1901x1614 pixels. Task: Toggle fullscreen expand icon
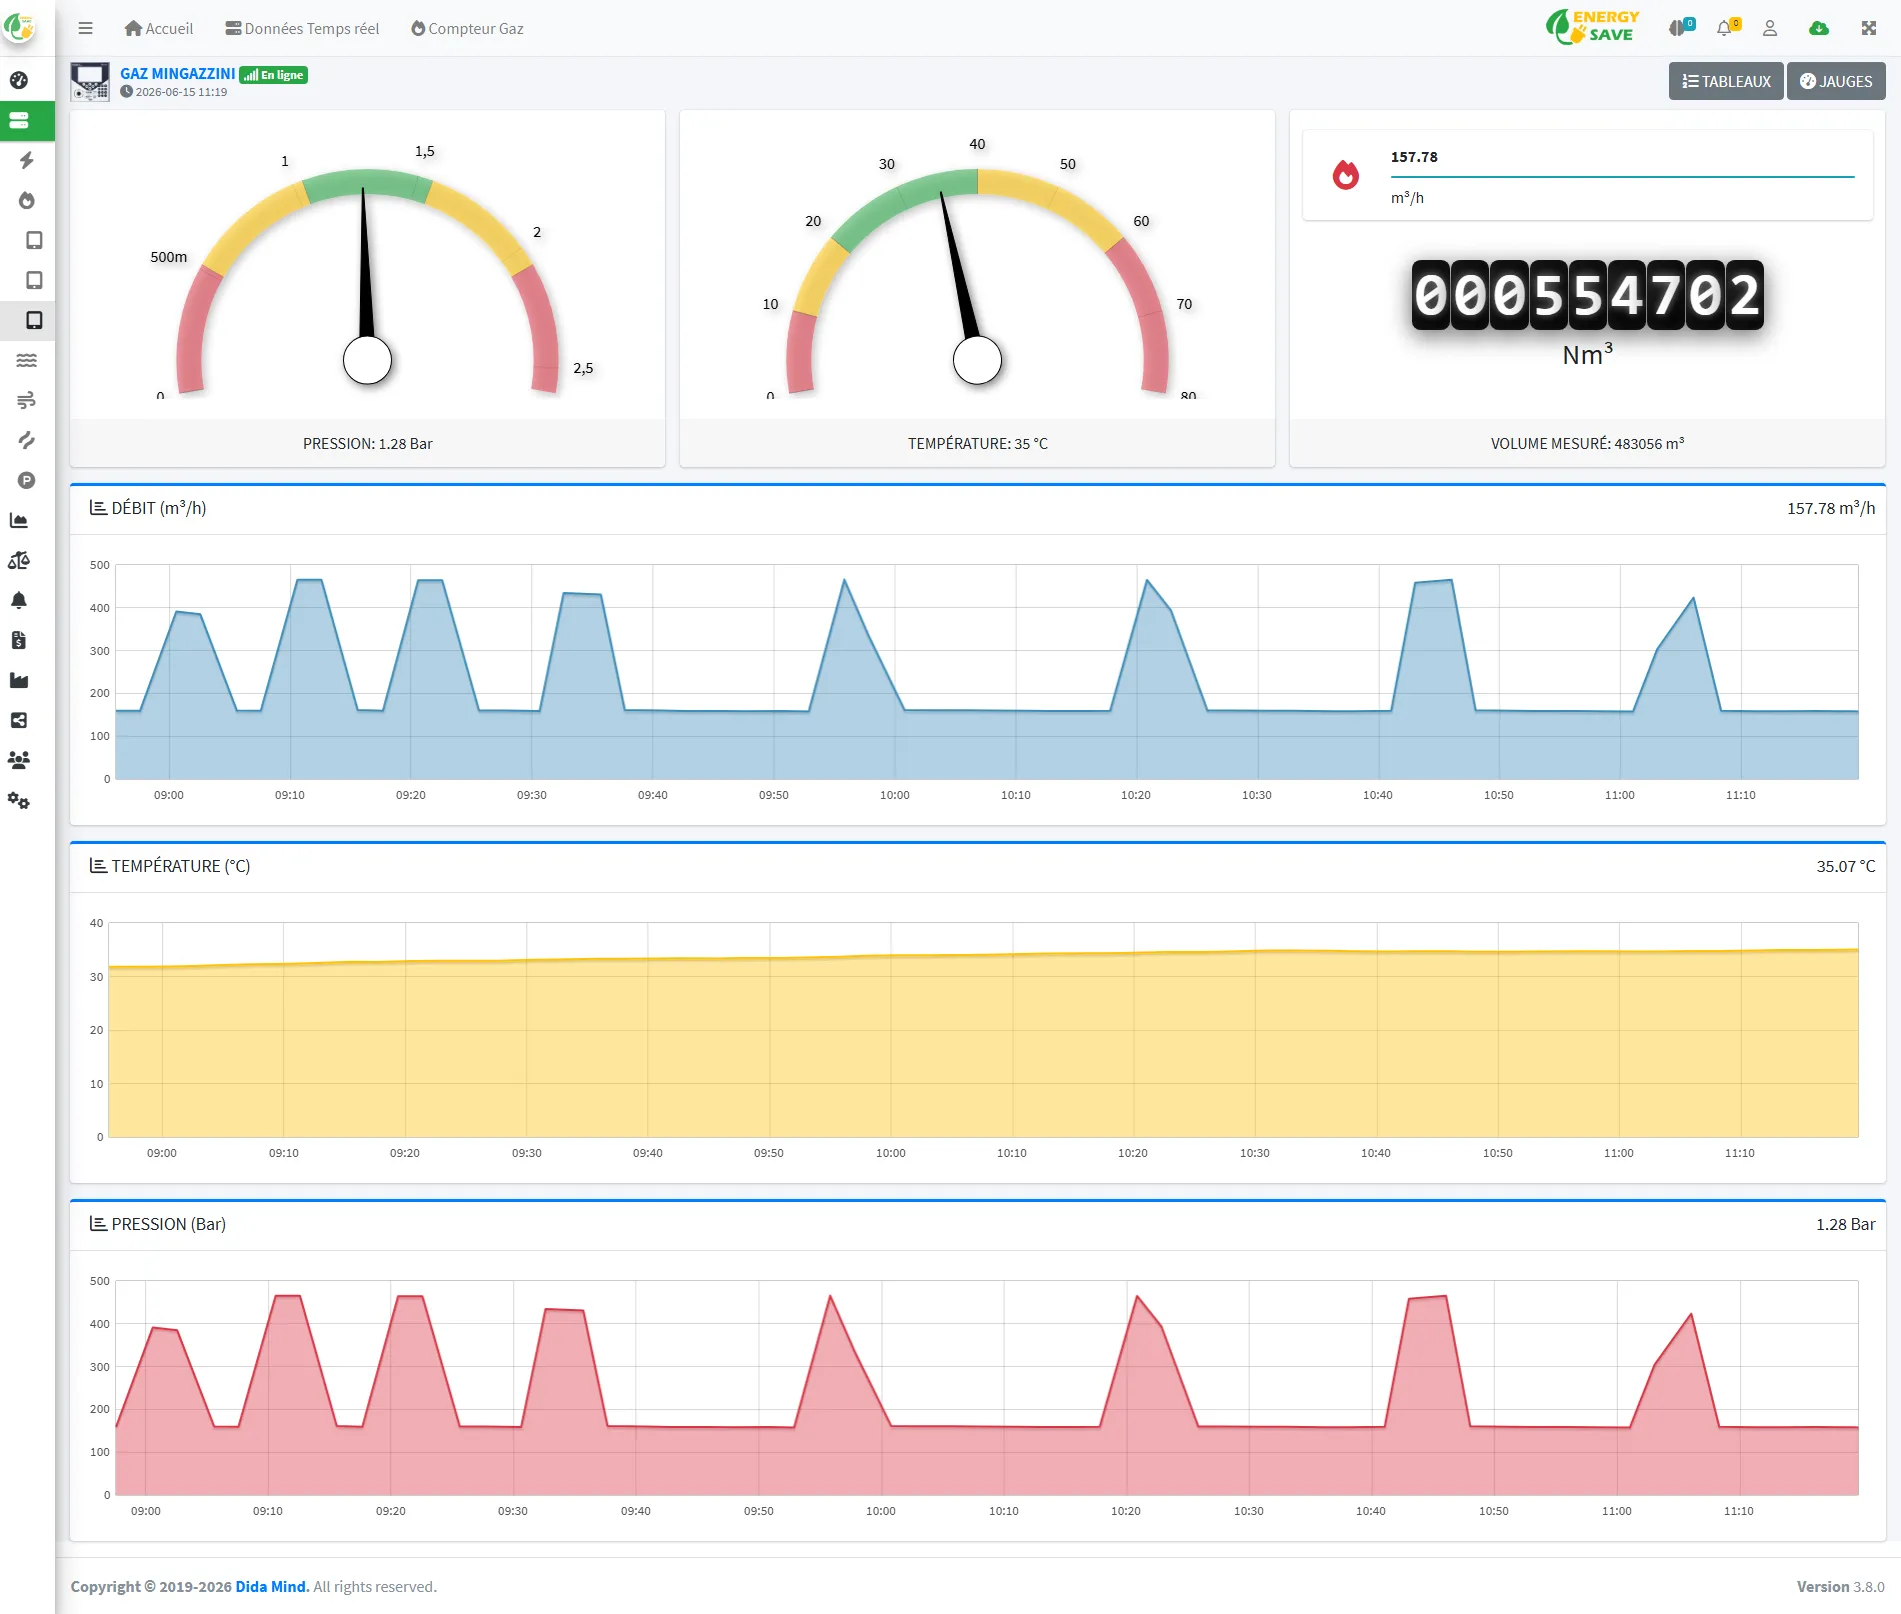(x=1869, y=28)
